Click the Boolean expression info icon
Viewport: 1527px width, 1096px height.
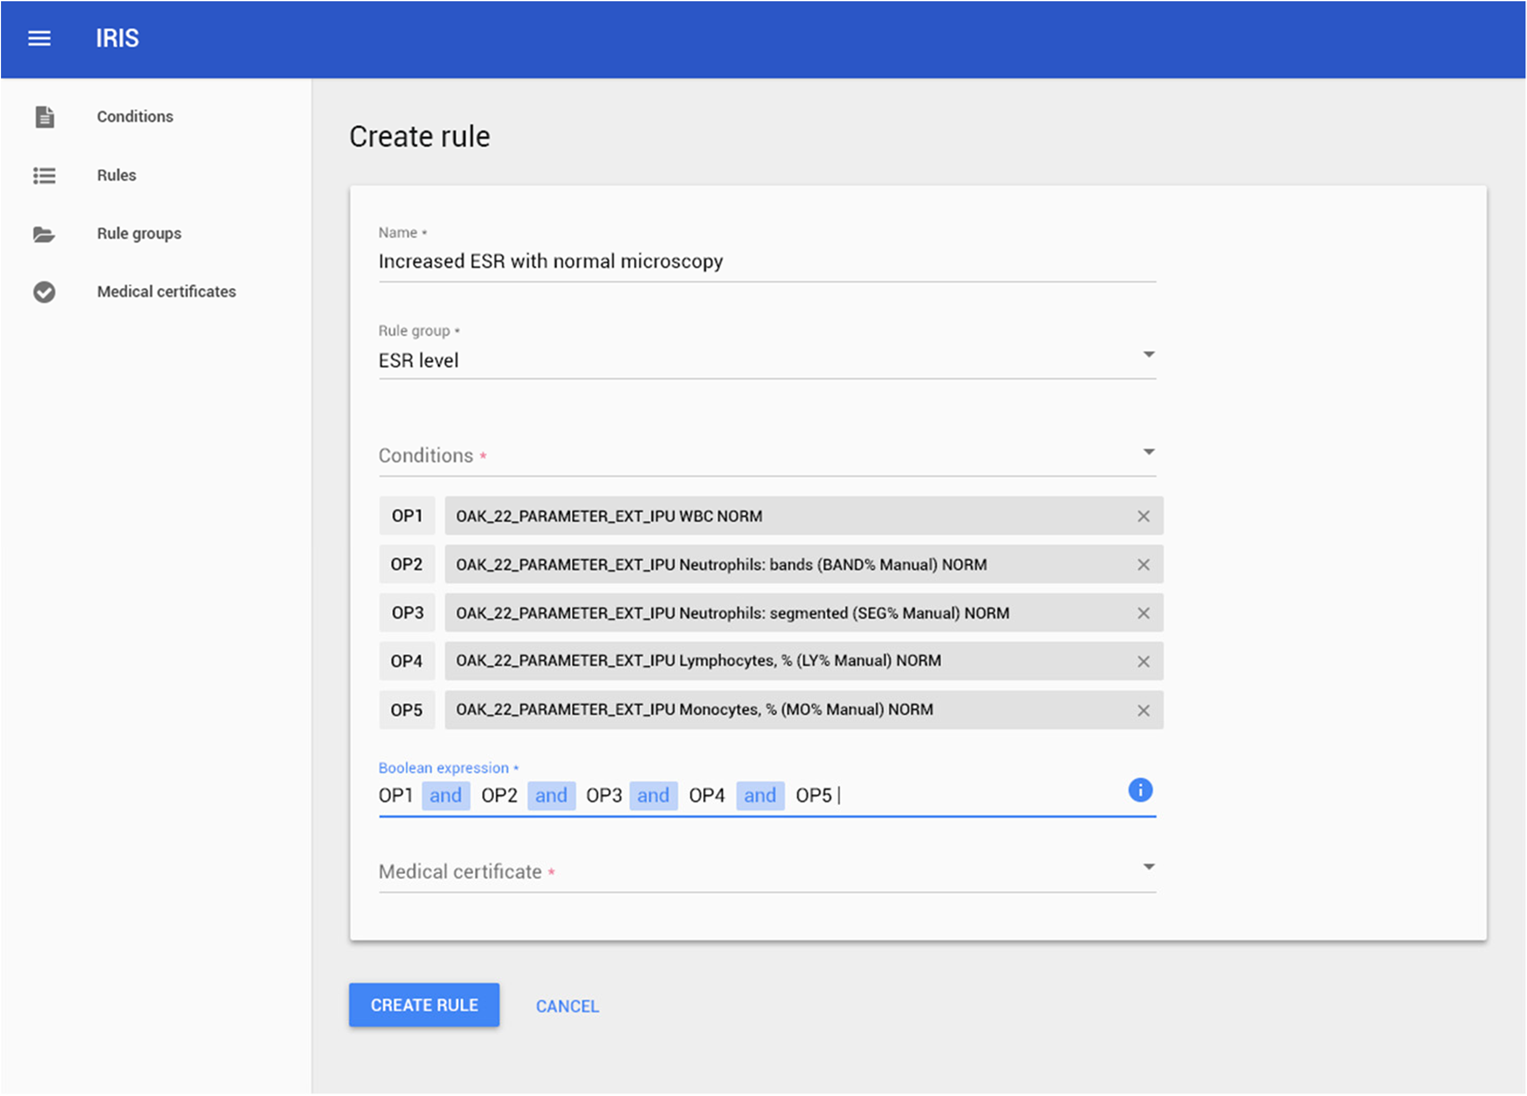point(1140,790)
